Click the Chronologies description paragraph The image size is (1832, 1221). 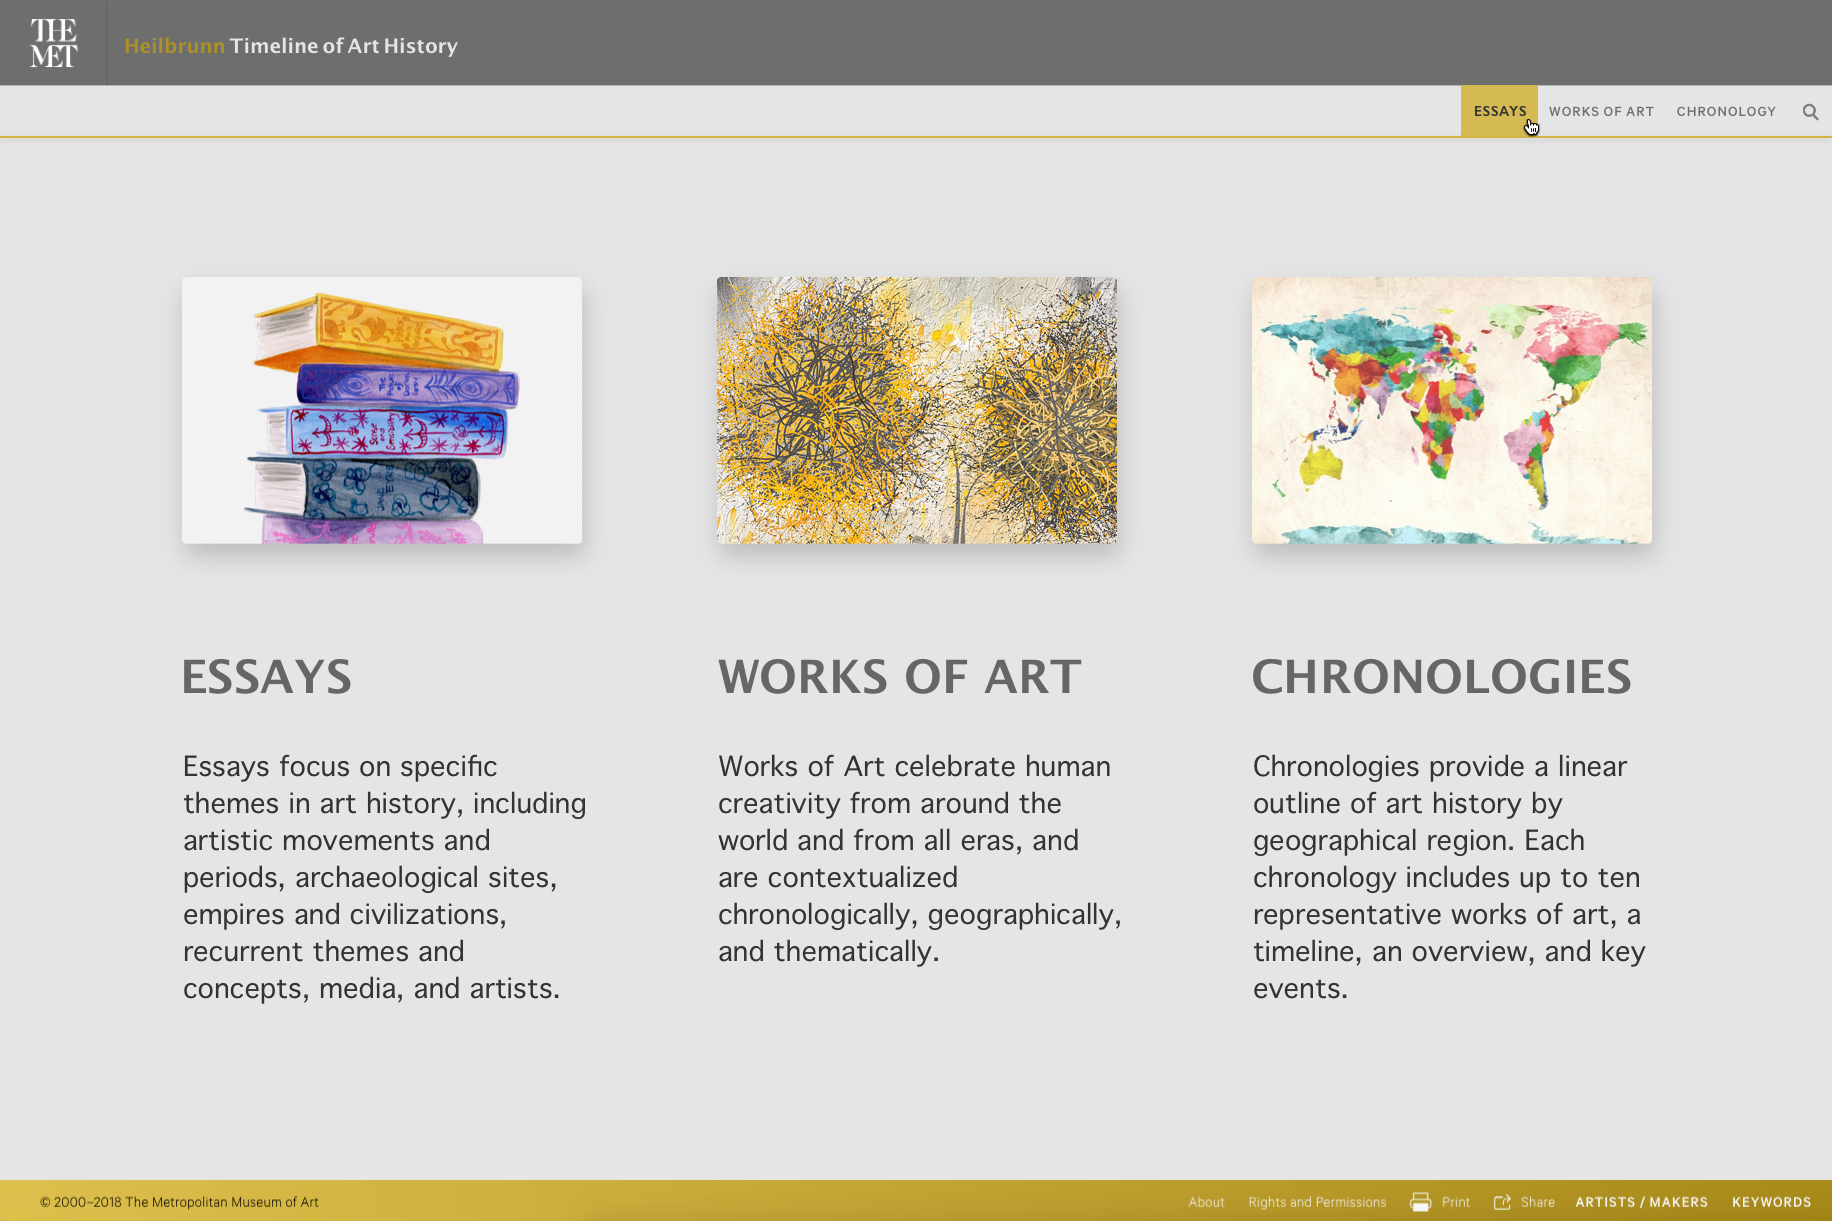[1450, 877]
